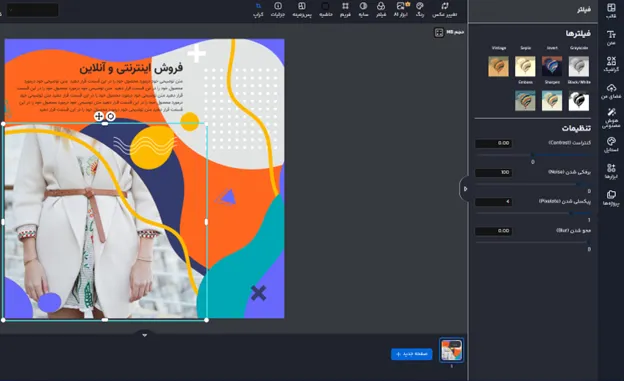
Task: Click the white plus shape on canvas
Action: tap(196, 53)
